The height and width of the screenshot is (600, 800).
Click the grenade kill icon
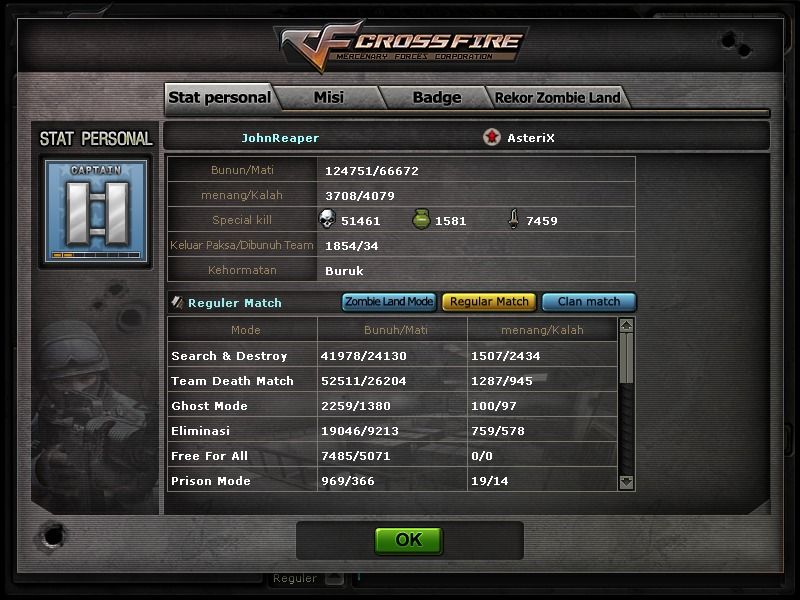click(x=421, y=219)
